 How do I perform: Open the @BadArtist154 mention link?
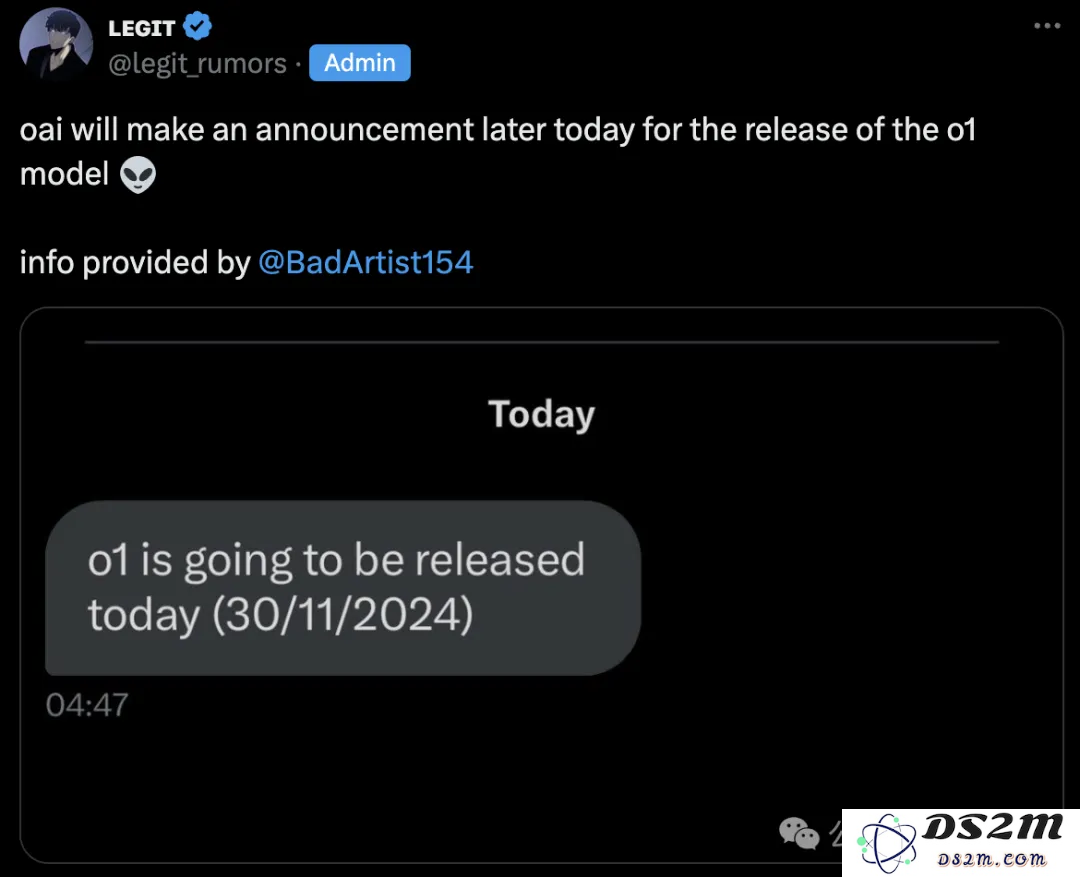pos(366,262)
